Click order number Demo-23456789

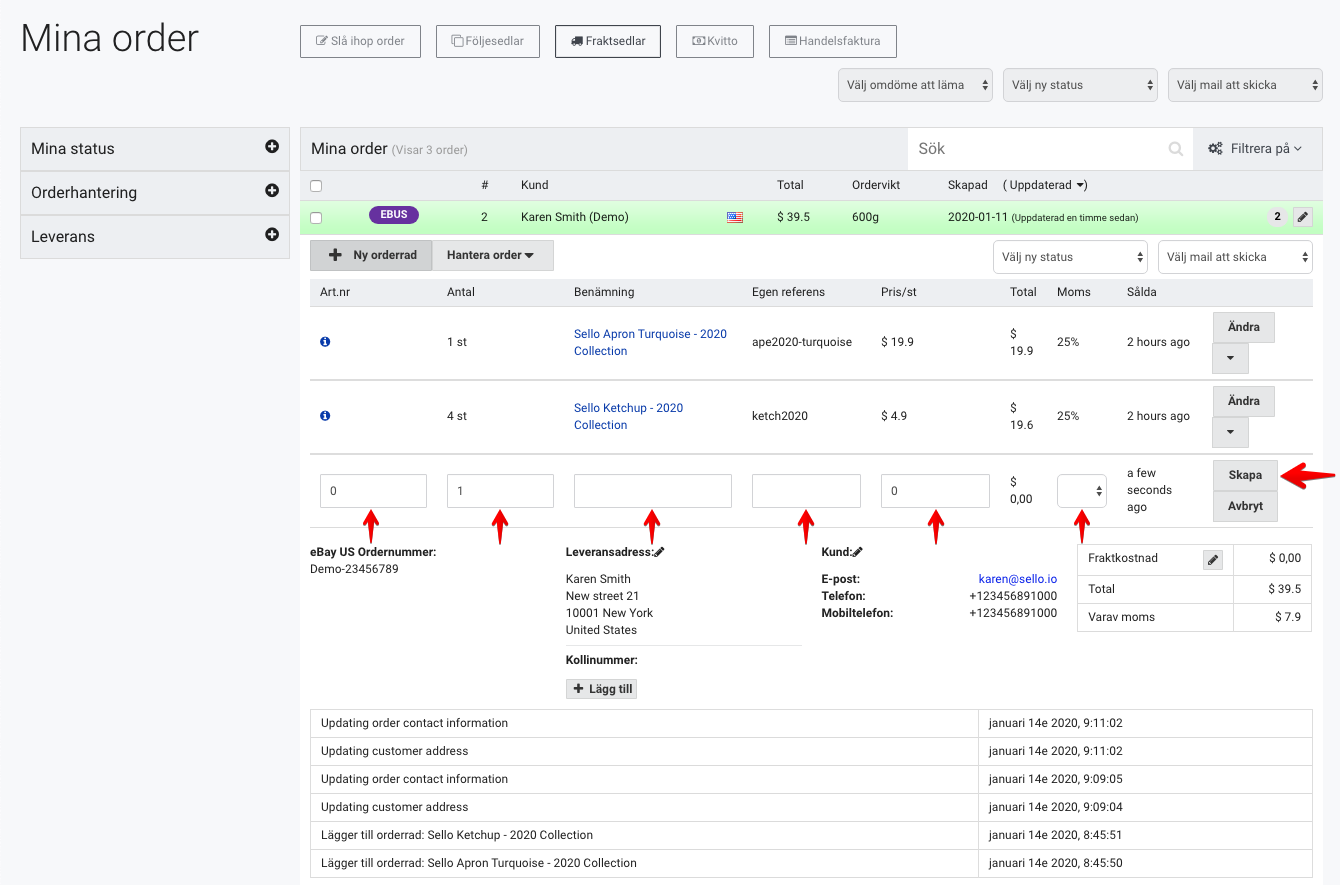(x=355, y=569)
